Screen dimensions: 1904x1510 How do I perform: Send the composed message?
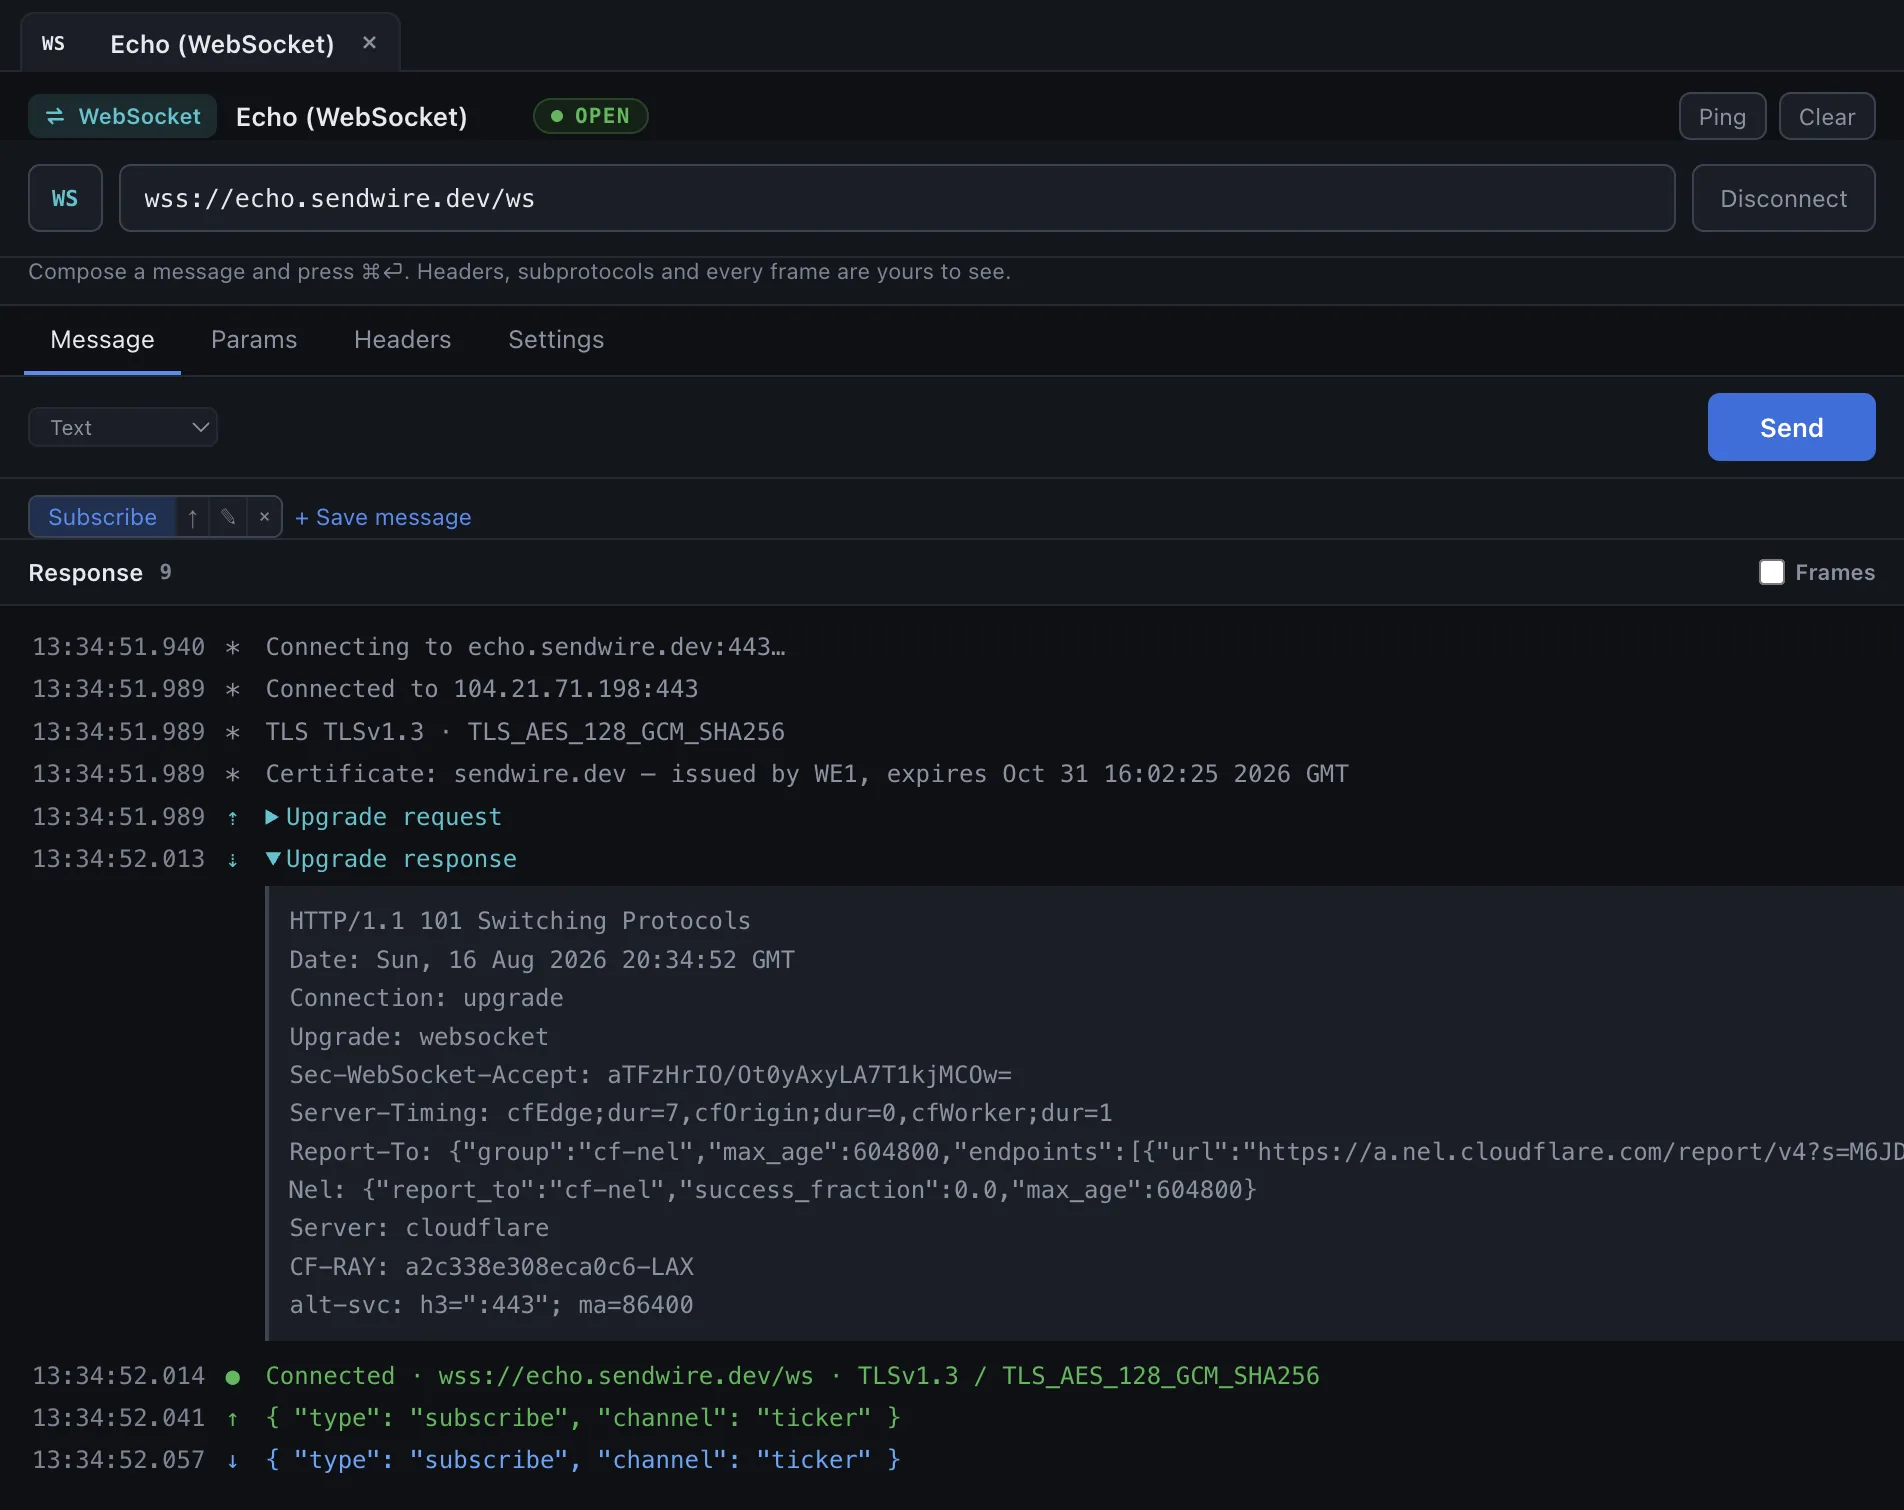(1791, 427)
